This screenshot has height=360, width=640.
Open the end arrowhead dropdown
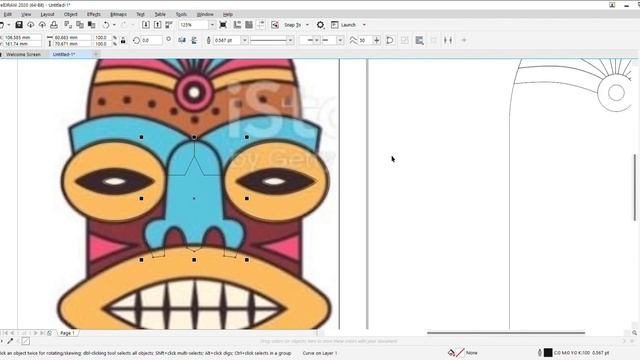pyautogui.click(x=340, y=40)
